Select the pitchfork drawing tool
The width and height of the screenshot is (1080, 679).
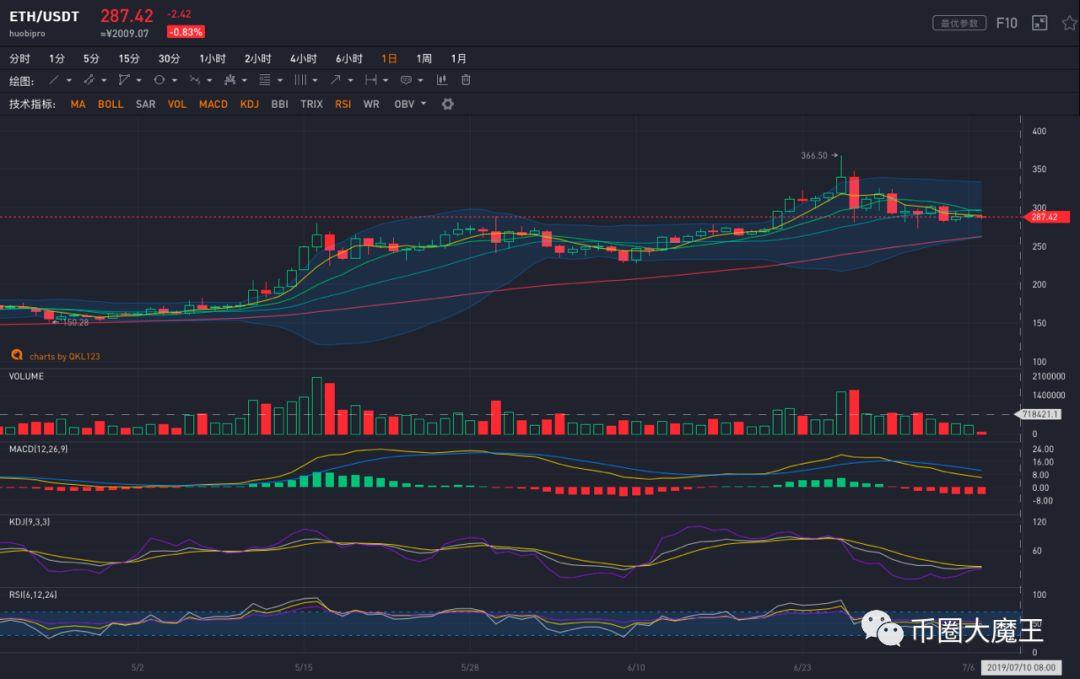click(x=230, y=80)
